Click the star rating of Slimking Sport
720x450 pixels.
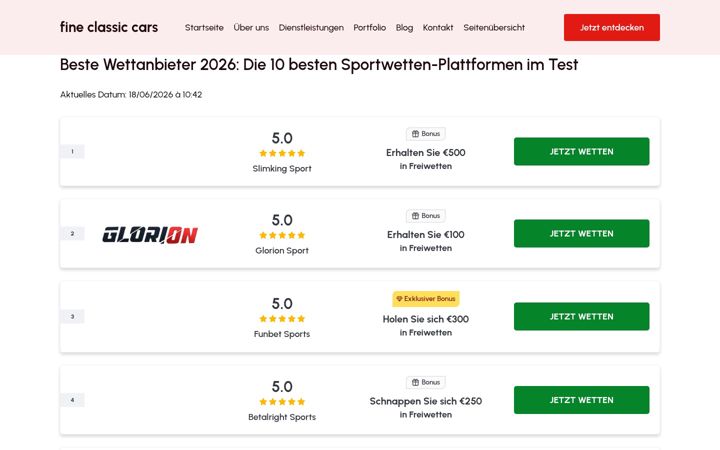(282, 153)
